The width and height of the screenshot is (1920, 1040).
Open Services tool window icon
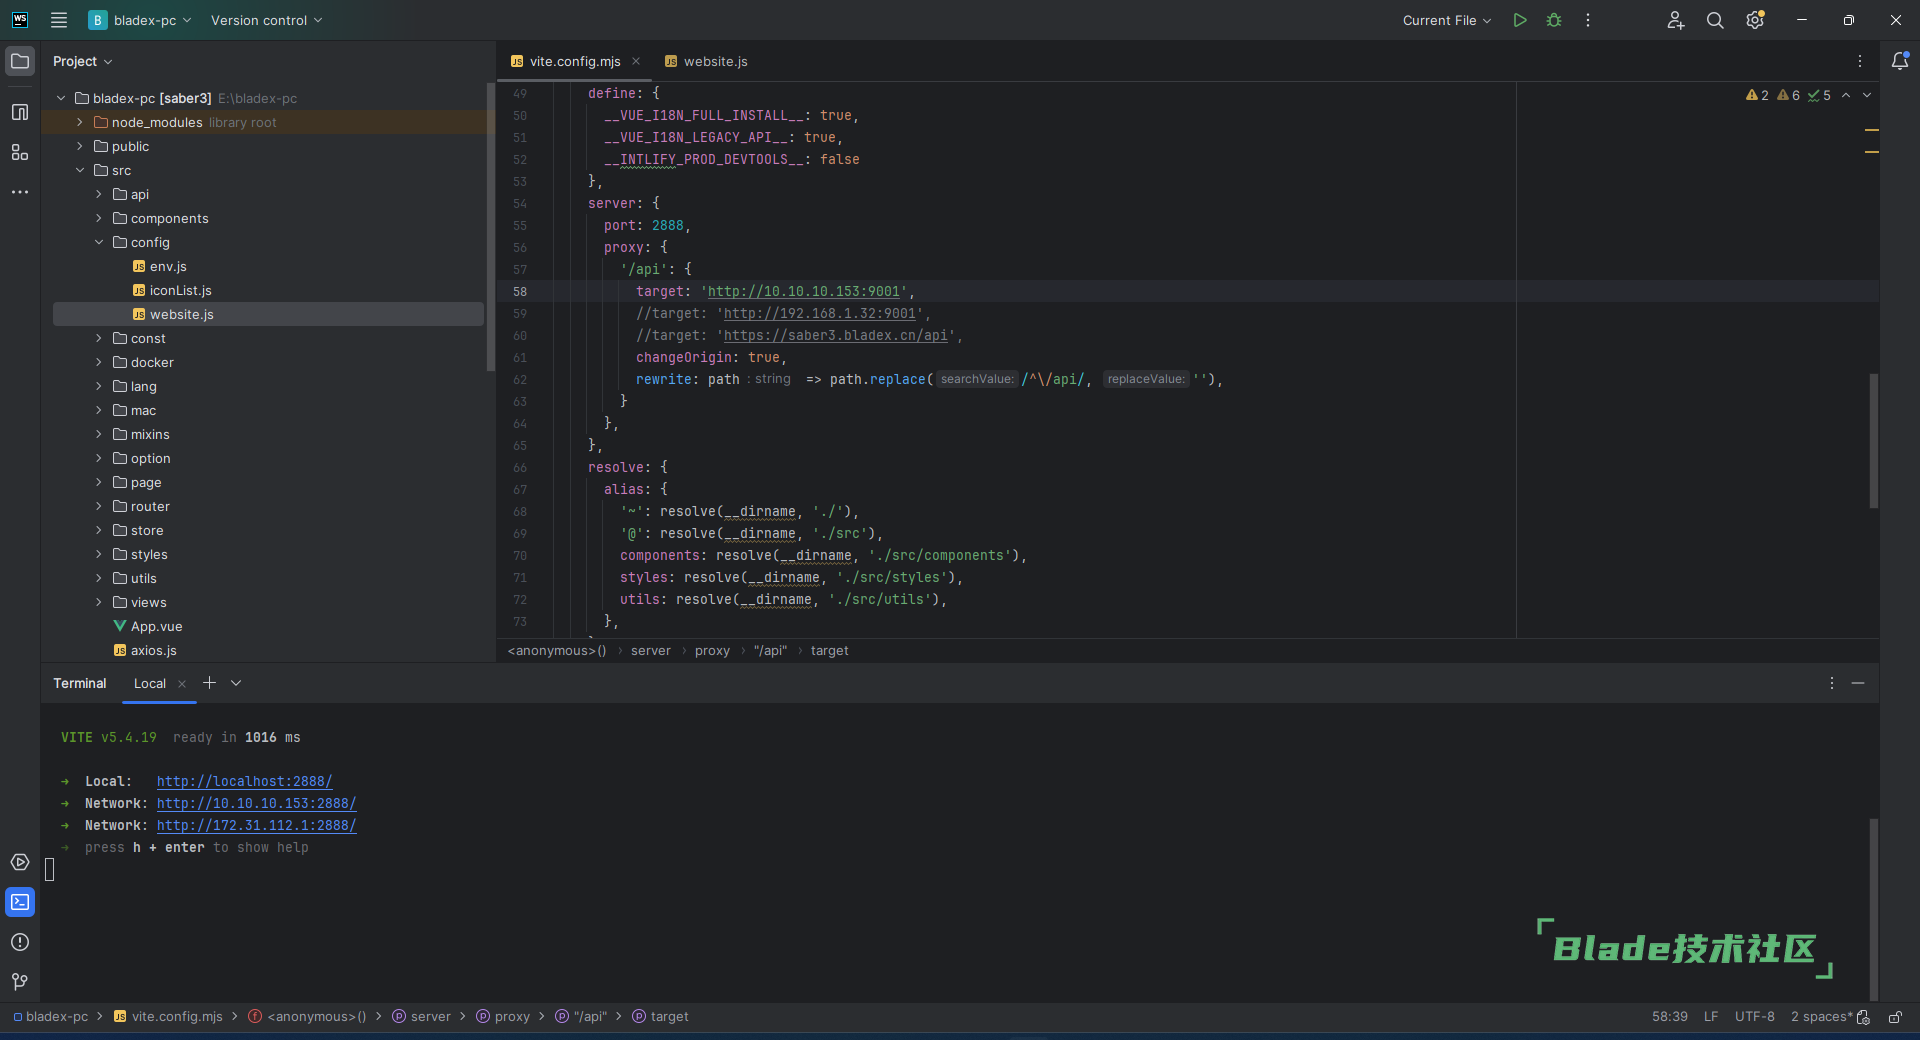pyautogui.click(x=20, y=862)
